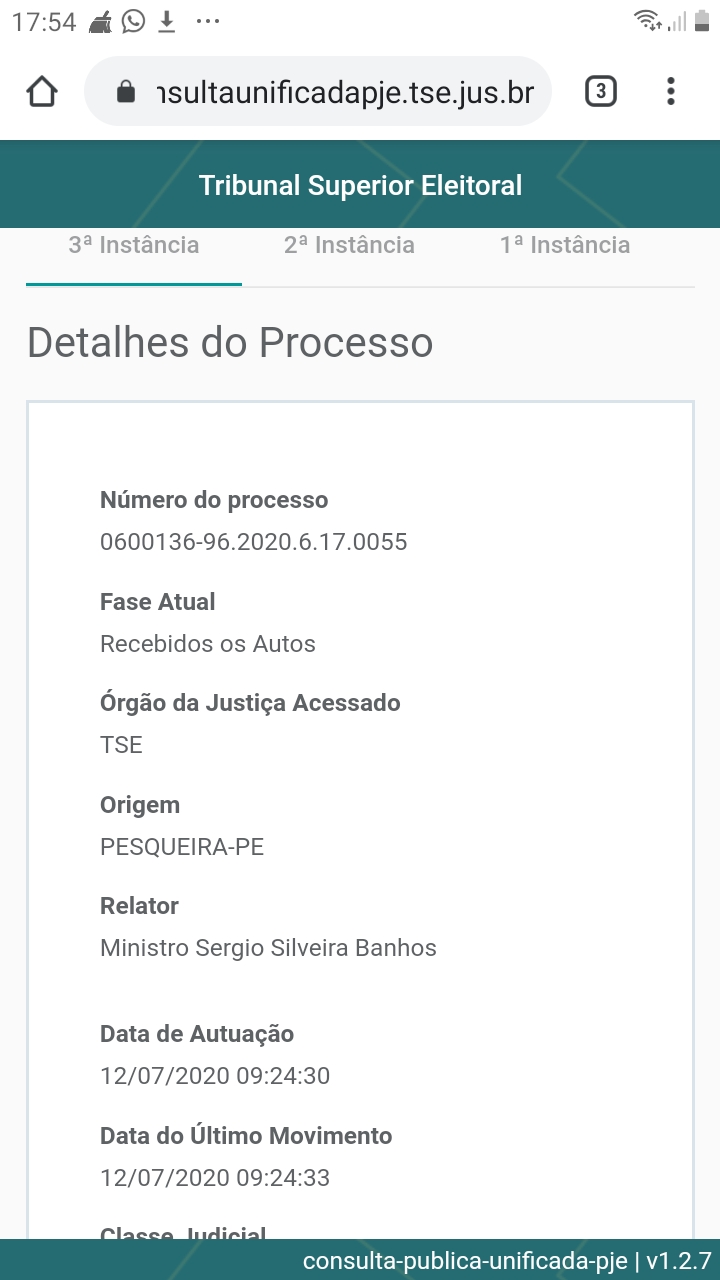Tap the URL address bar

point(345,93)
